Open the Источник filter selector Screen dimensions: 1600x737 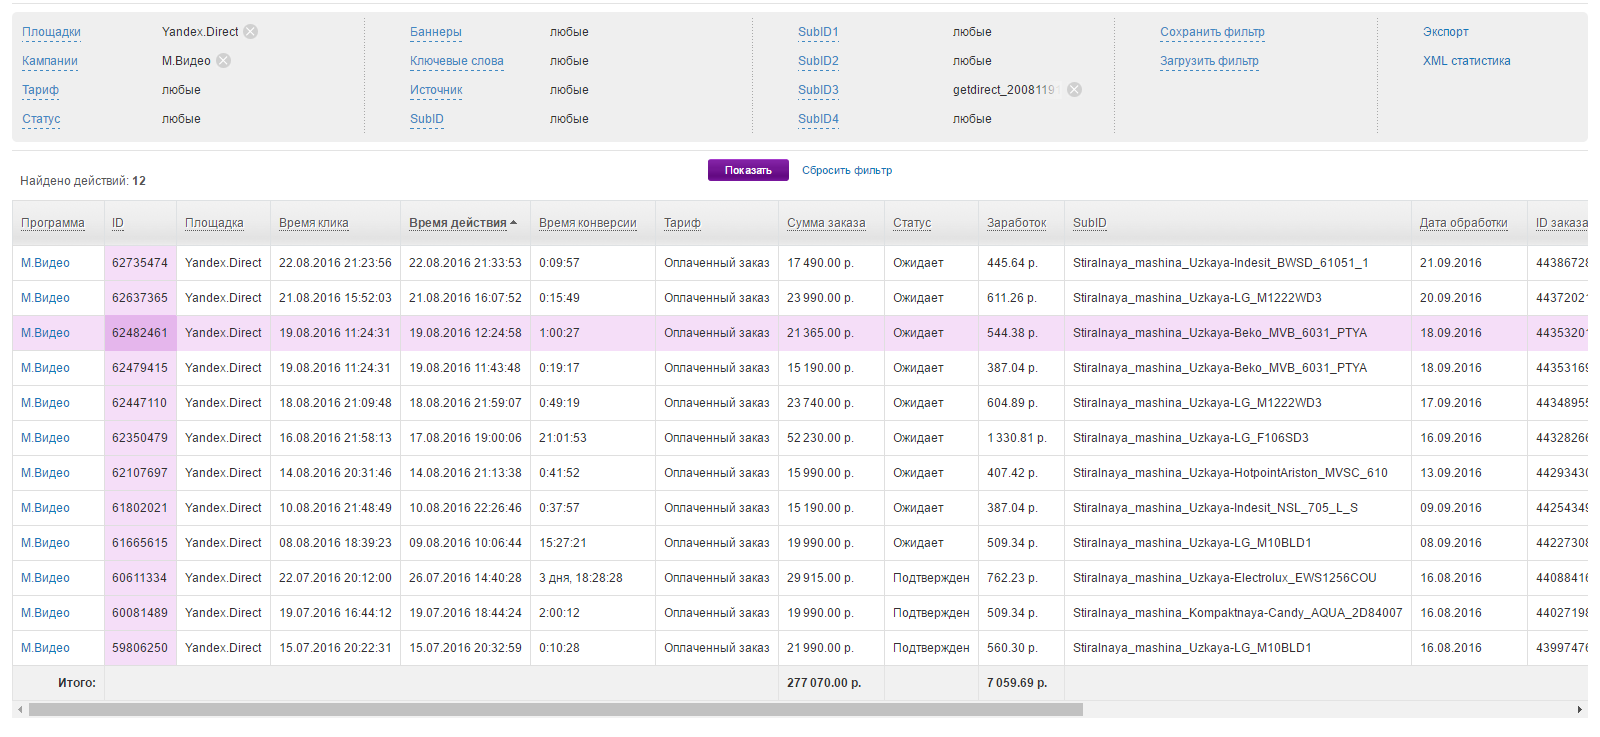click(x=436, y=90)
